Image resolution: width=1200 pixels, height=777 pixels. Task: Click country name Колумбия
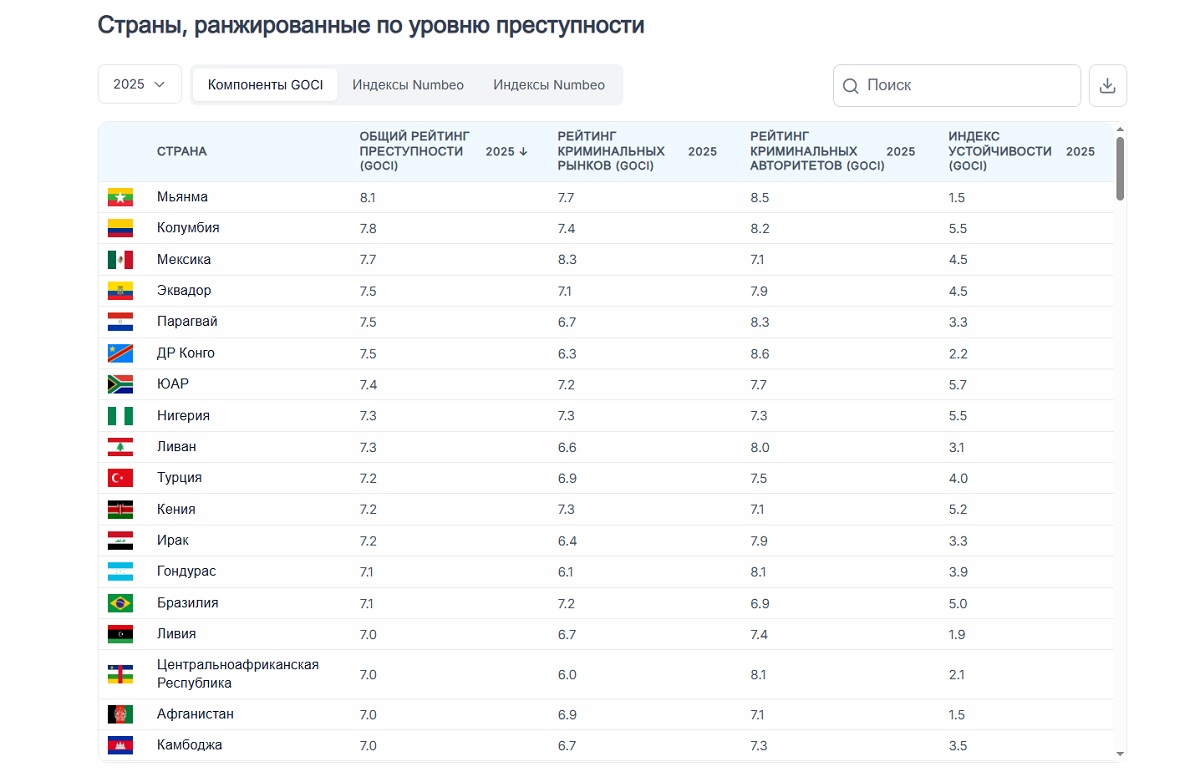click(x=188, y=228)
